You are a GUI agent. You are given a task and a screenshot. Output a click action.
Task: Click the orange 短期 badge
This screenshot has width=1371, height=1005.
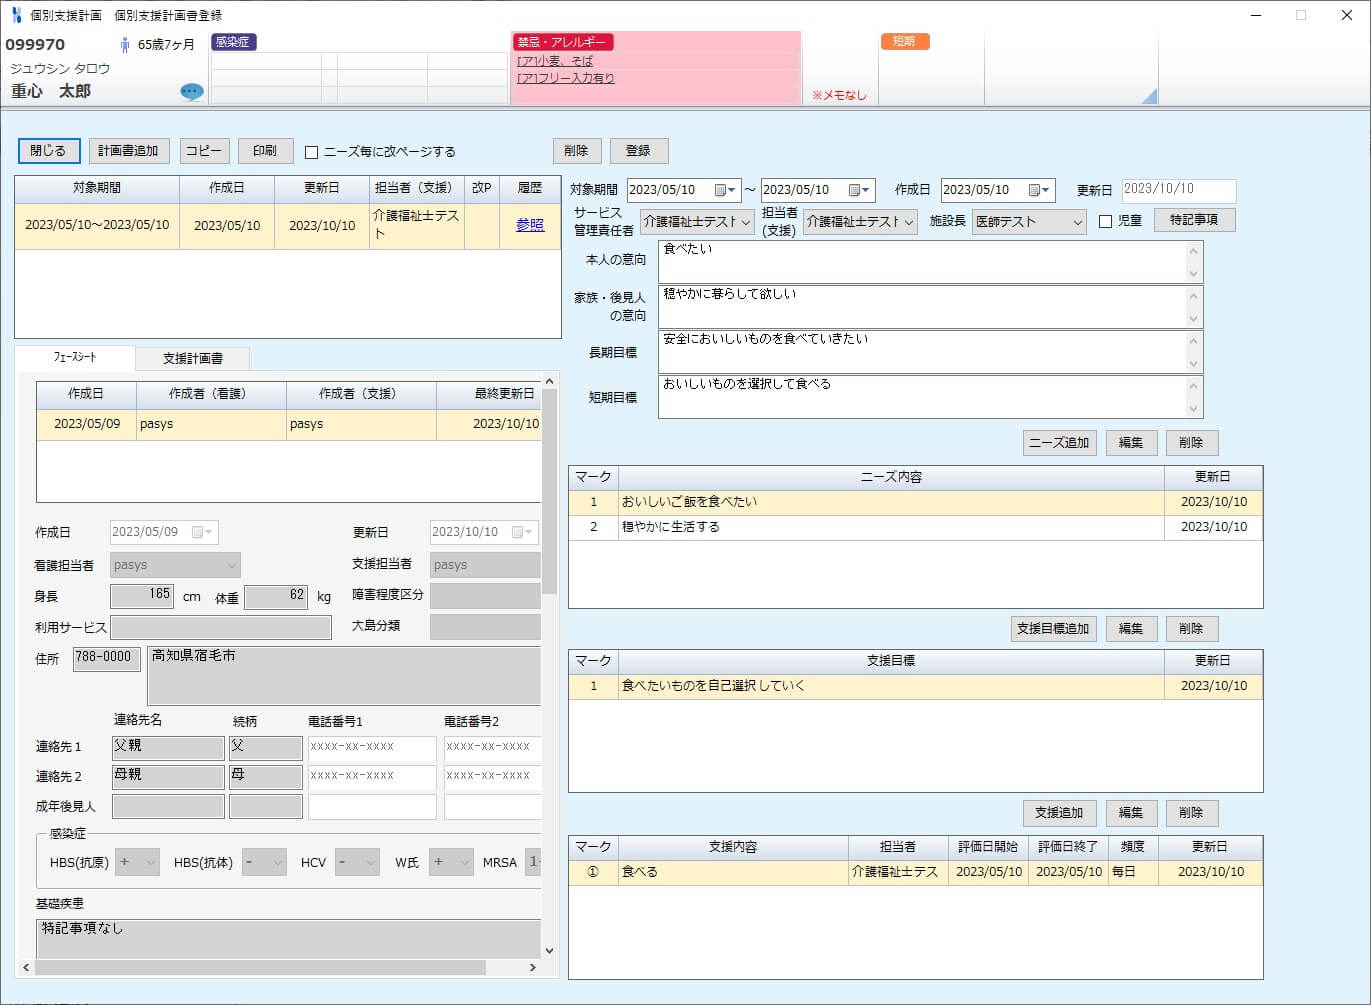pyautogui.click(x=904, y=42)
